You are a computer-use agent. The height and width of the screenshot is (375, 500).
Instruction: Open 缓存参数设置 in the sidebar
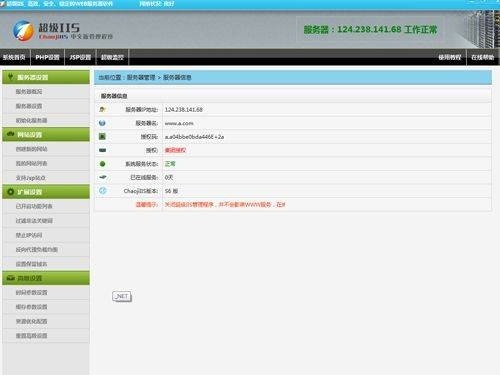[x=46, y=307]
